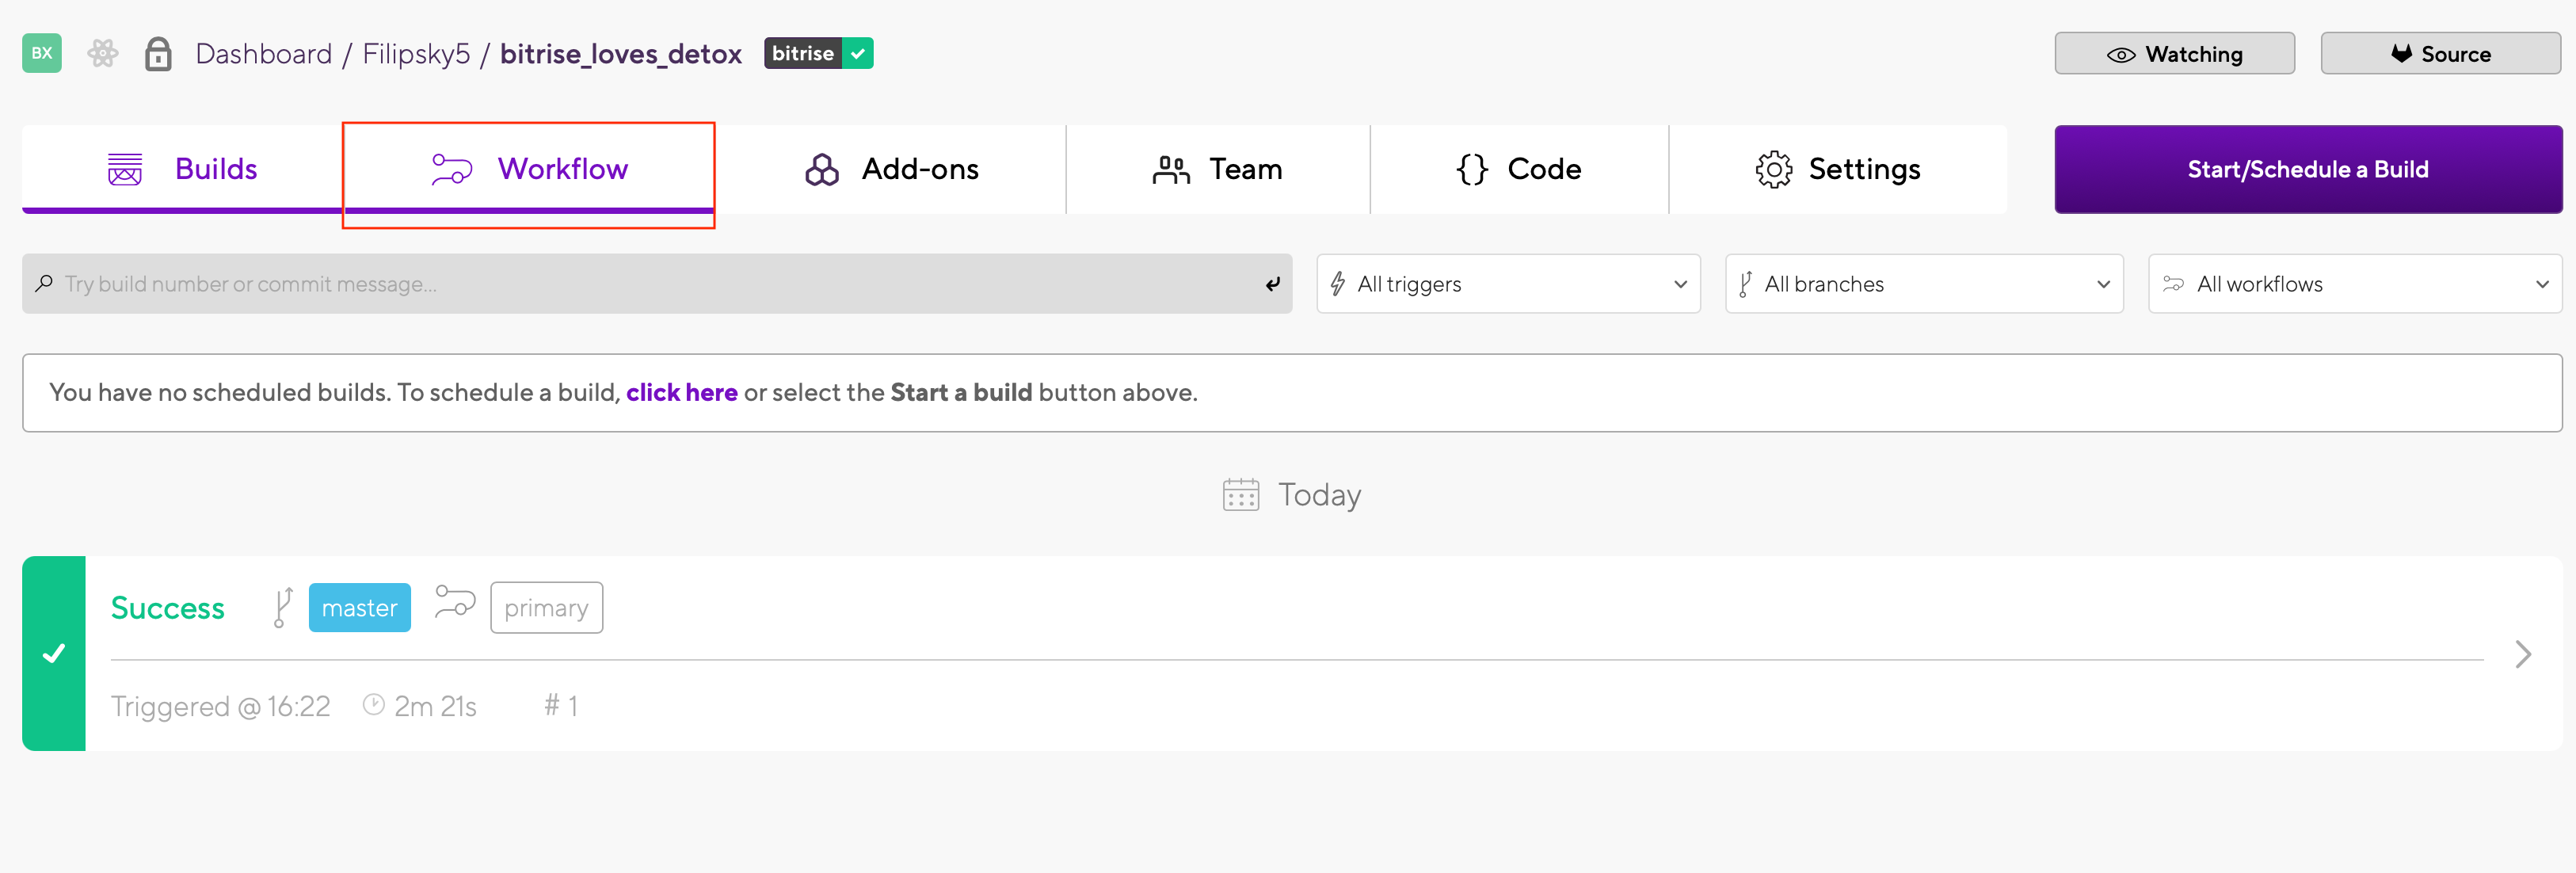
Task: Click the clock icon by build duration
Action: tap(373, 705)
